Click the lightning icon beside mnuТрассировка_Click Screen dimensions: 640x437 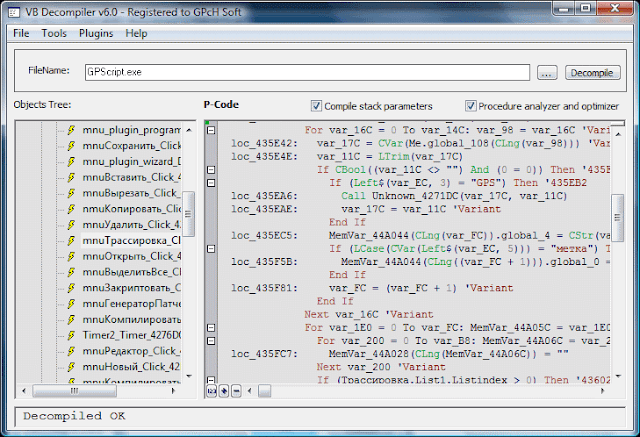pyautogui.click(x=71, y=241)
